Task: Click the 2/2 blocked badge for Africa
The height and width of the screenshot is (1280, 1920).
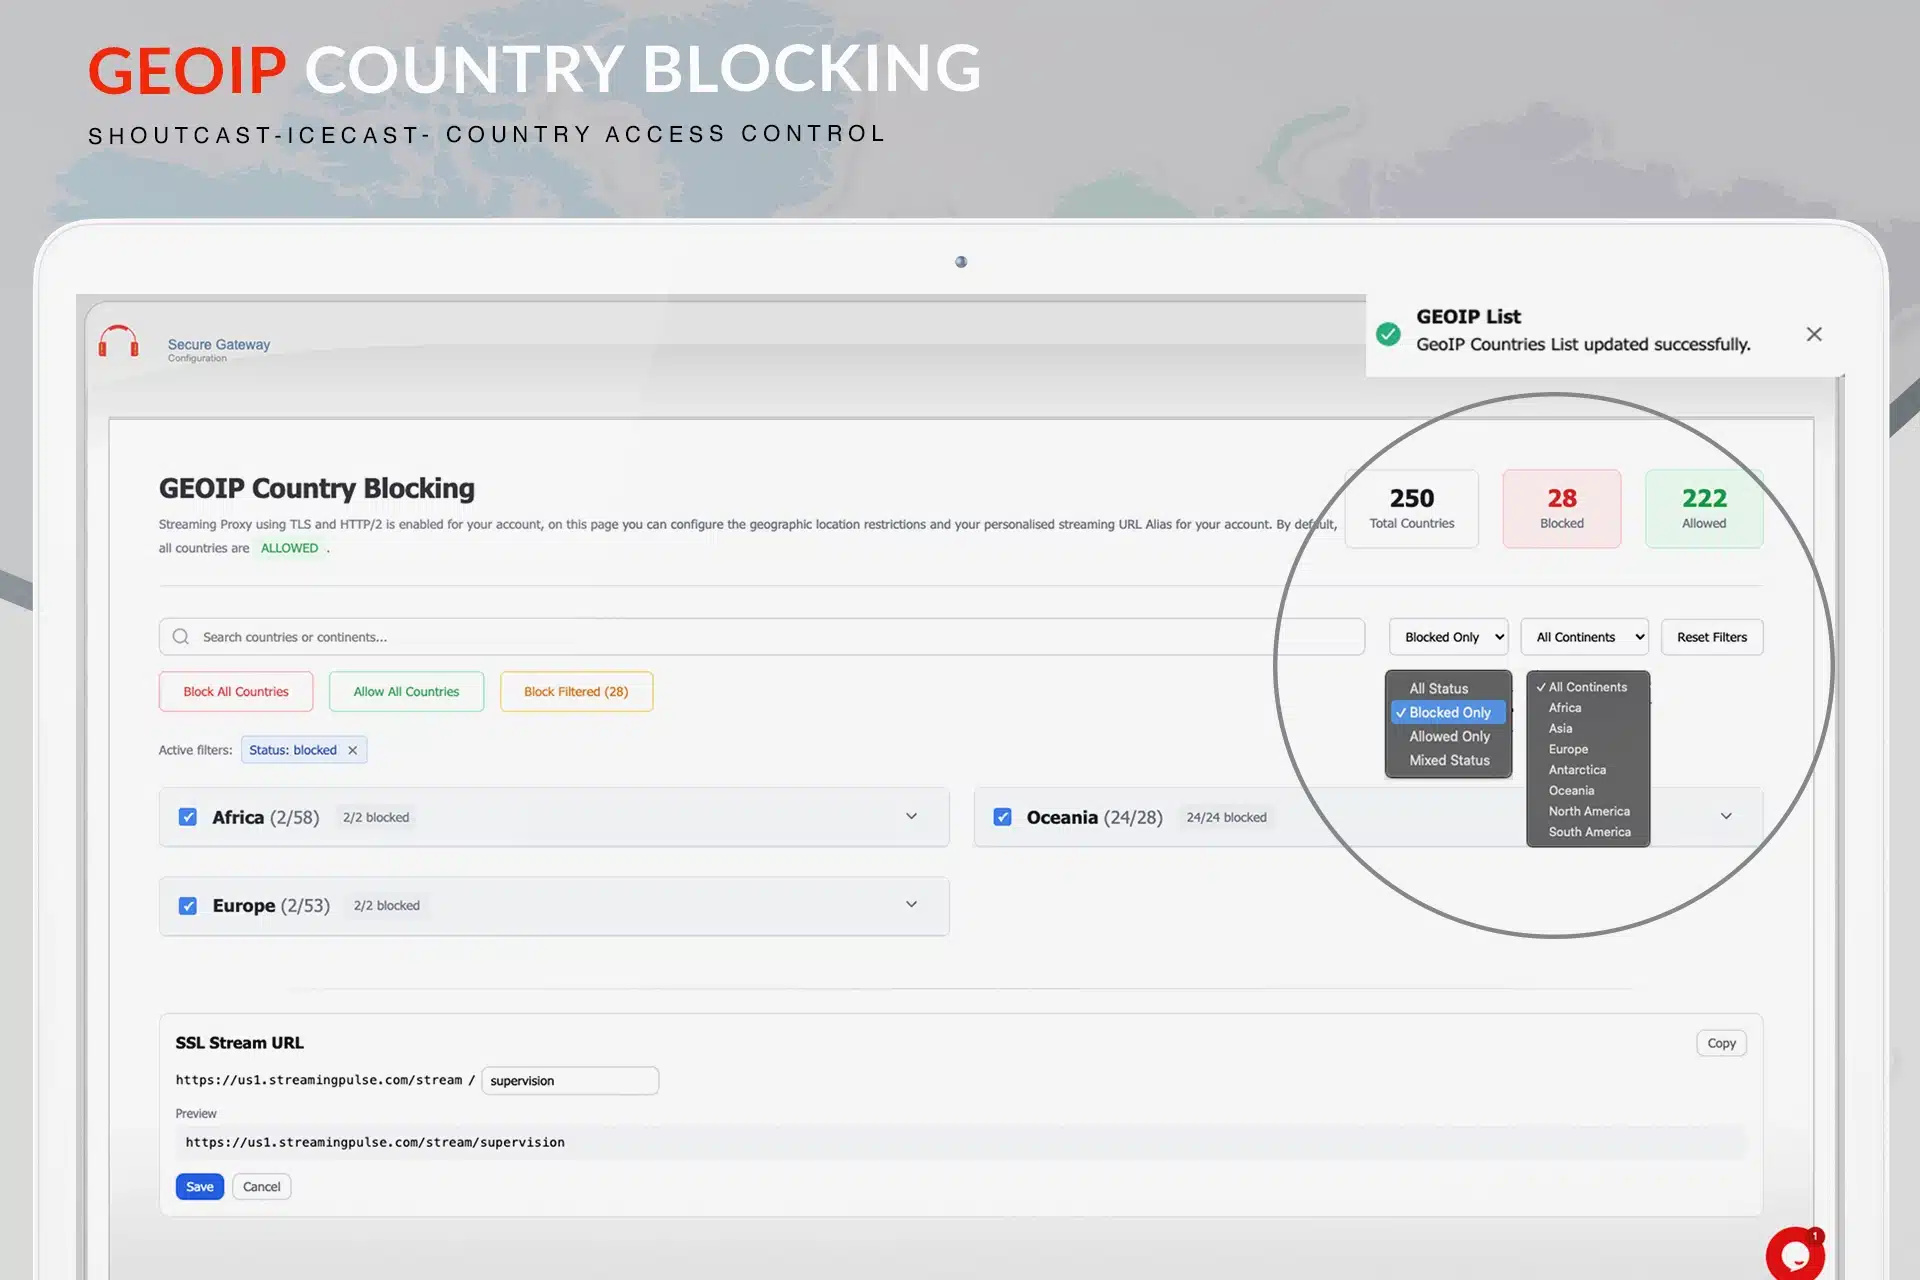Action: pos(376,817)
